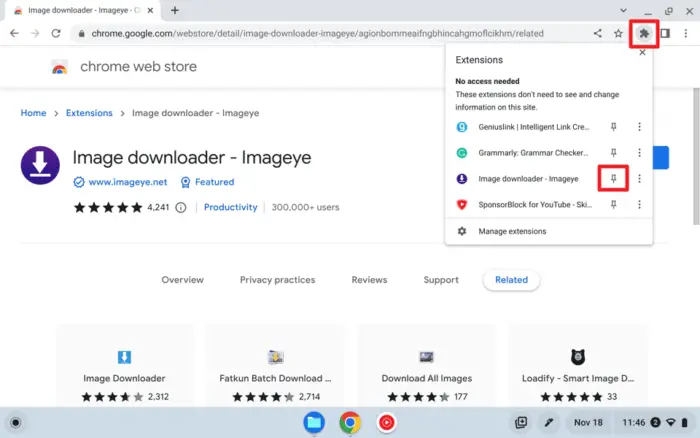Pin the Image downloader - Imageye extension

click(613, 179)
